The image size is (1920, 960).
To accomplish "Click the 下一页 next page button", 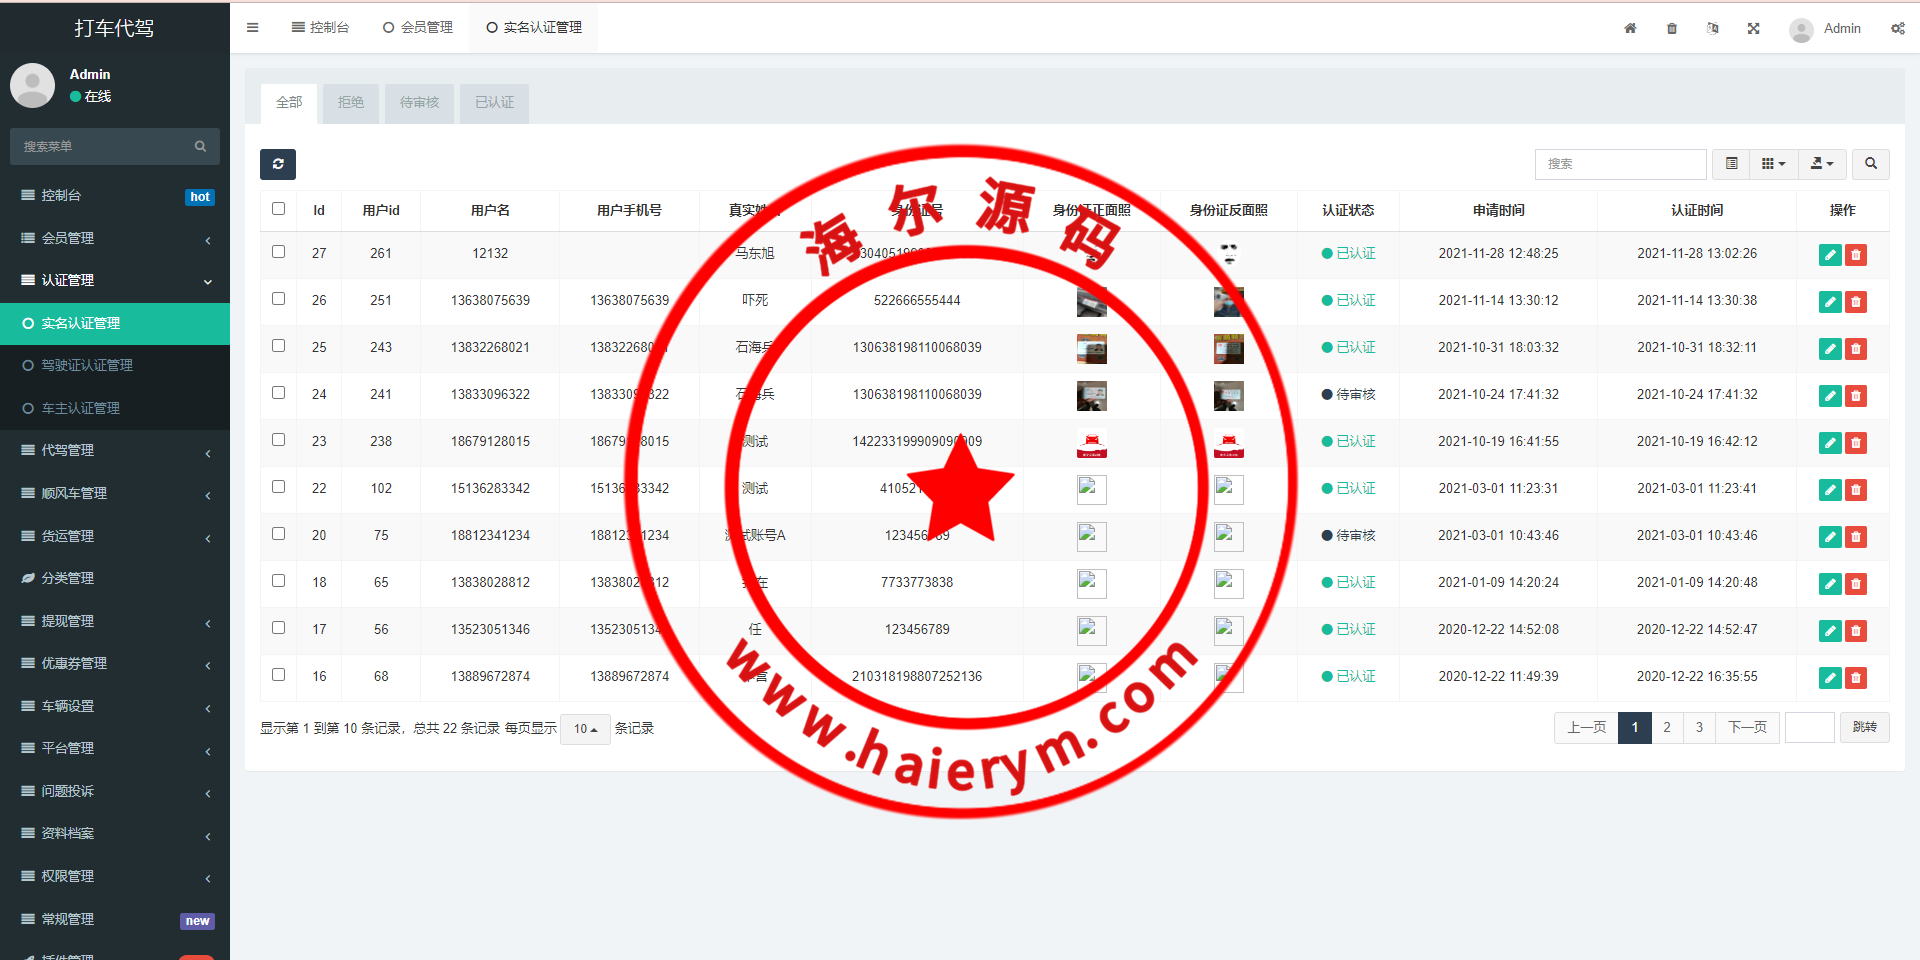I will coord(1747,728).
